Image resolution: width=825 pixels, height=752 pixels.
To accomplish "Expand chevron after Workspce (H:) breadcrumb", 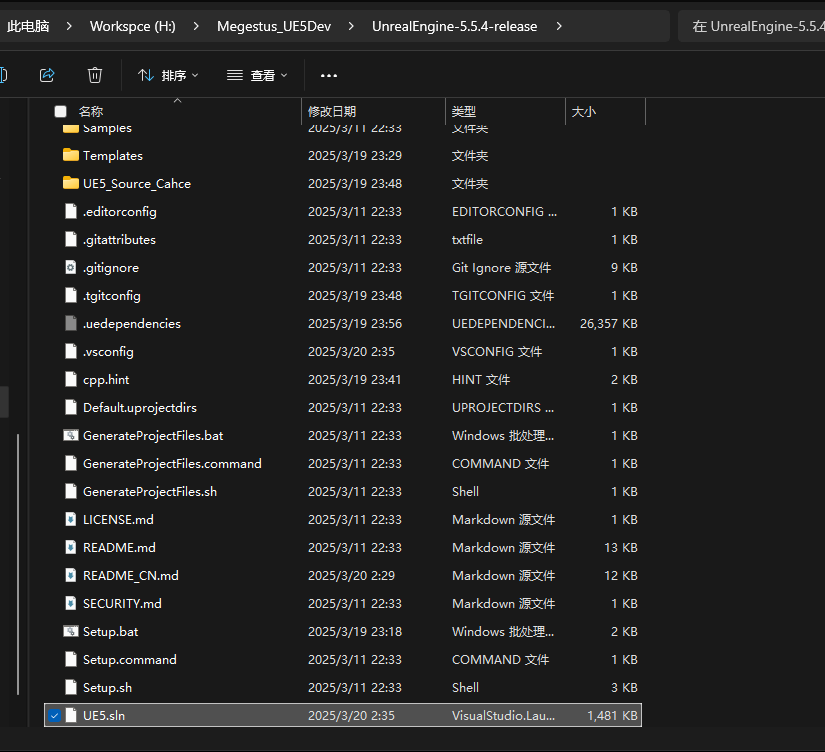I will (x=196, y=26).
